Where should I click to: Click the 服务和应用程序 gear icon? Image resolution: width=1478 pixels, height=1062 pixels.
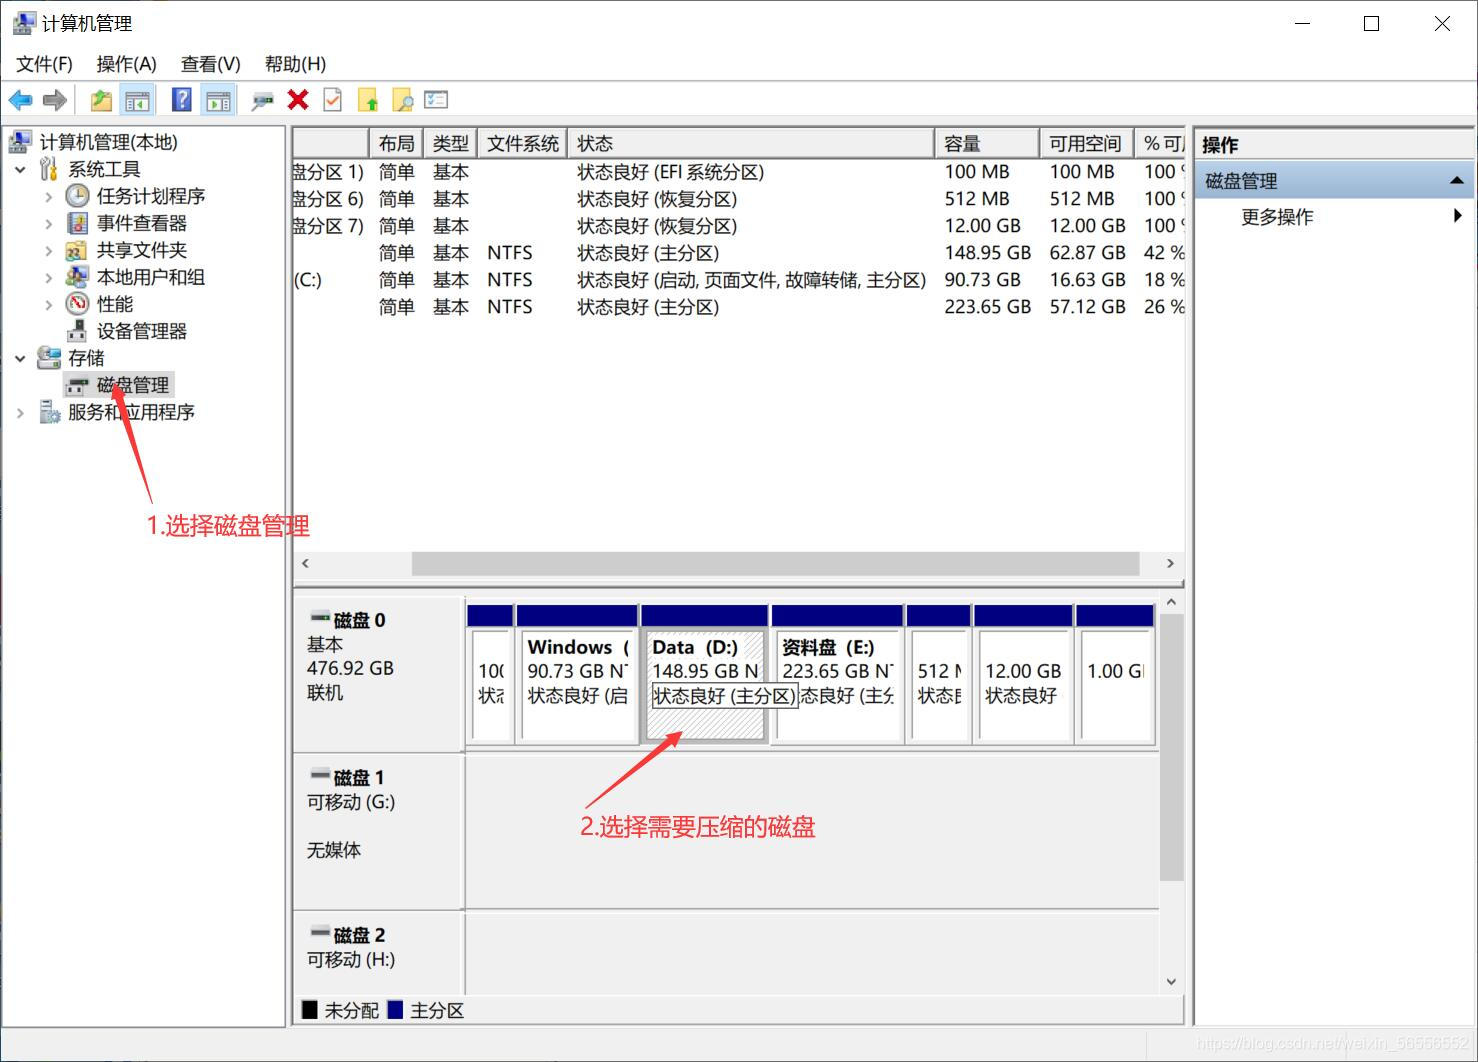click(x=49, y=412)
